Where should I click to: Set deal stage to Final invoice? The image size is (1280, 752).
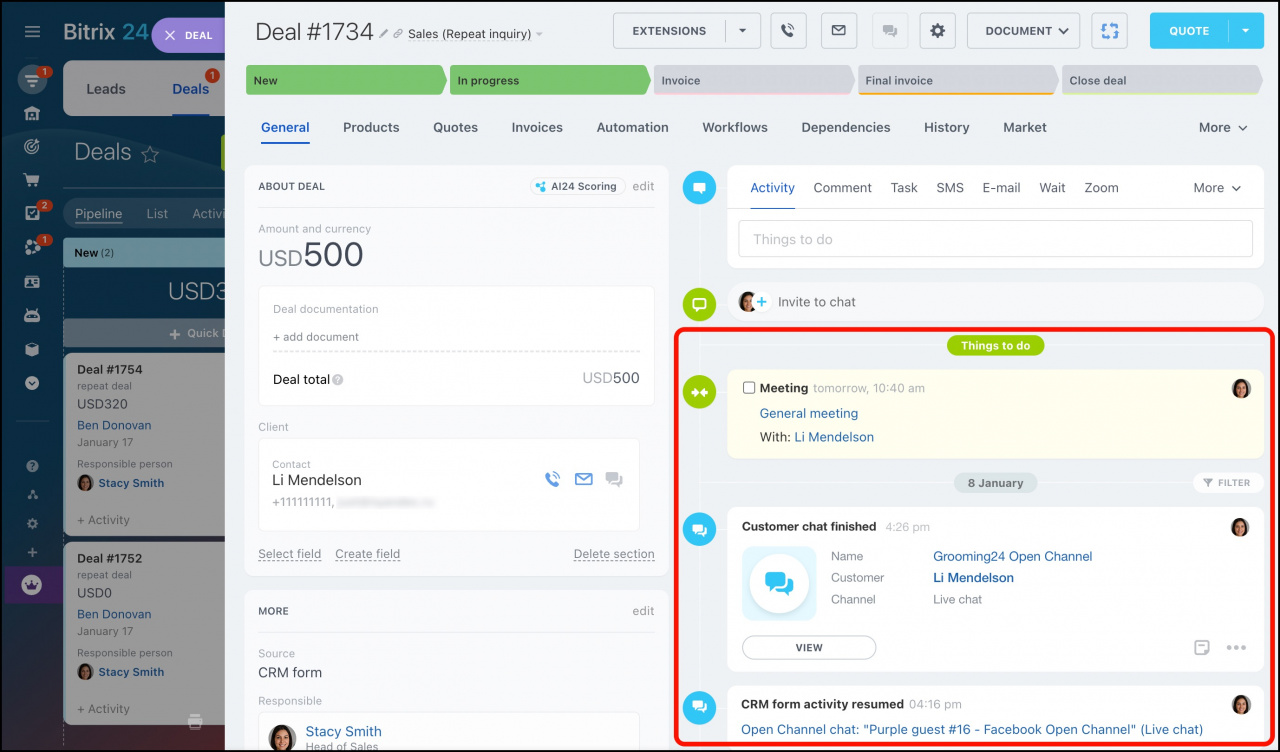click(957, 80)
